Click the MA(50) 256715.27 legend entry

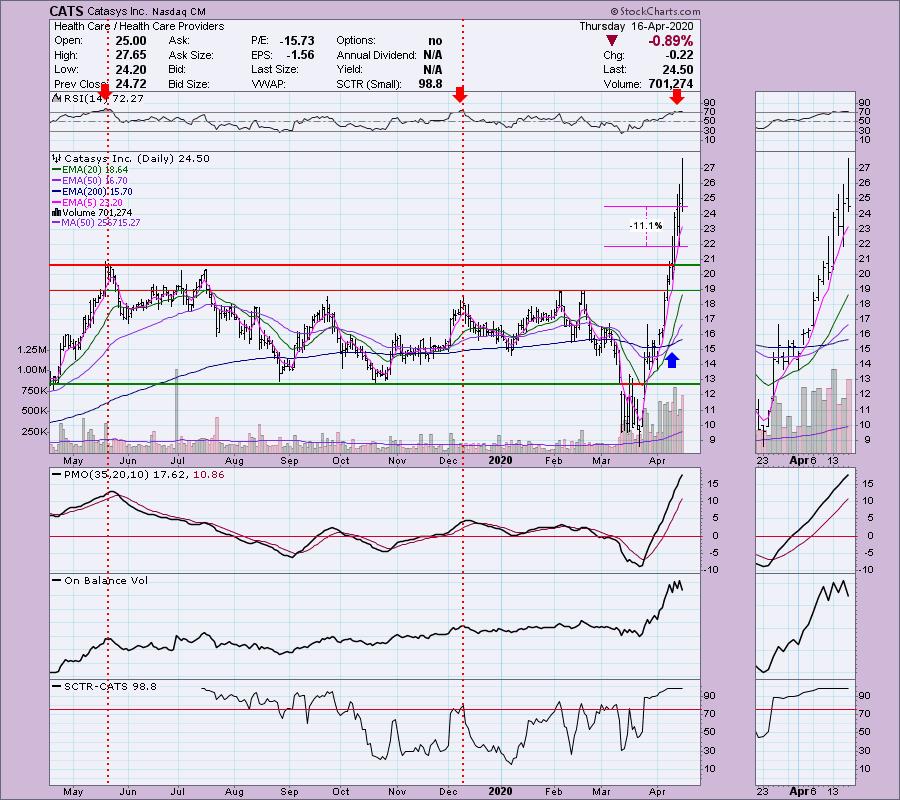(96, 223)
